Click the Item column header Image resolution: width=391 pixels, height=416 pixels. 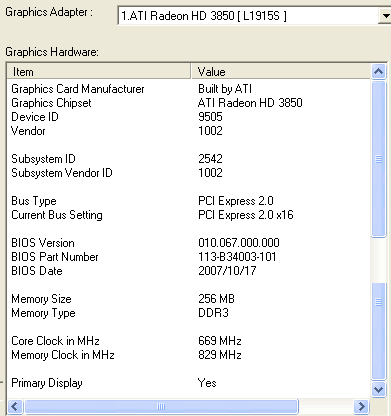pyautogui.click(x=99, y=72)
